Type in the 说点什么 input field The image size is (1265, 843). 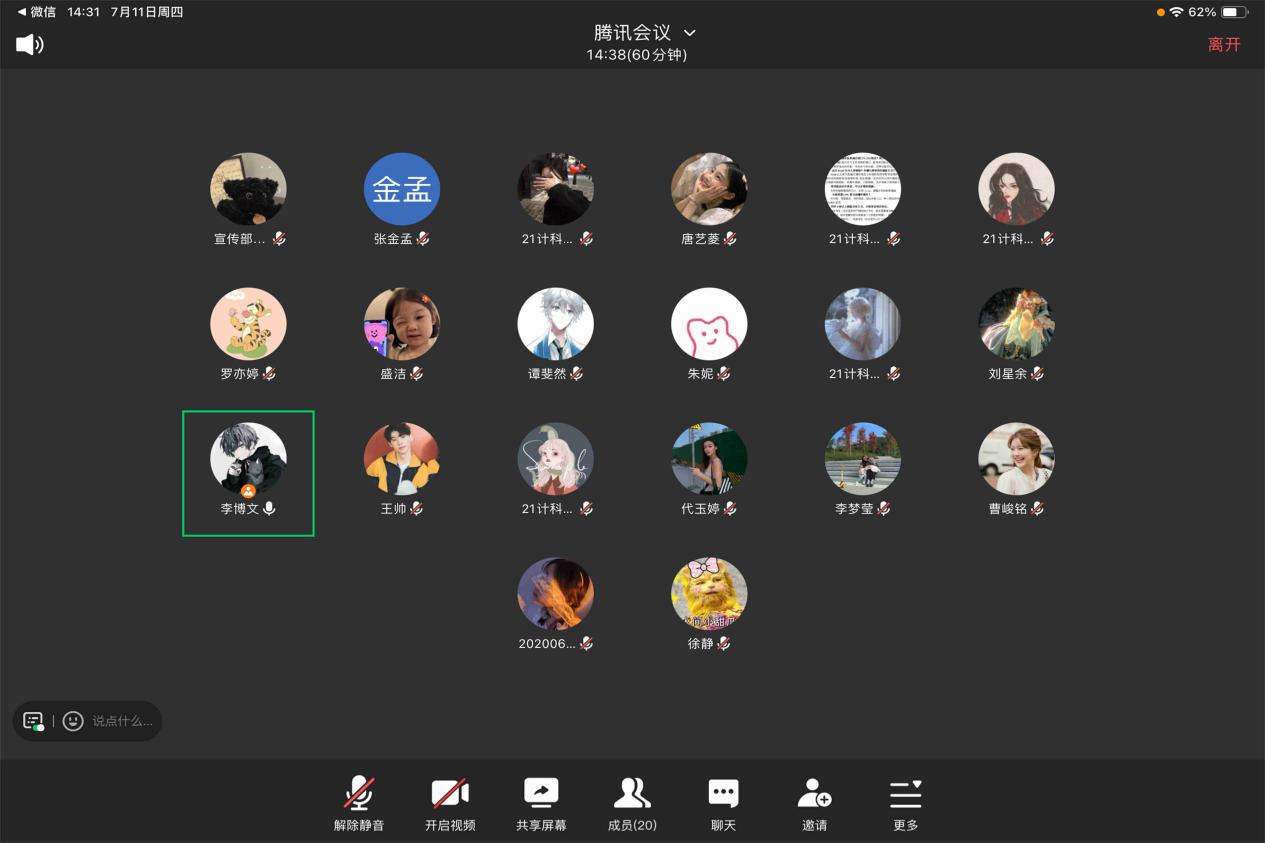122,721
